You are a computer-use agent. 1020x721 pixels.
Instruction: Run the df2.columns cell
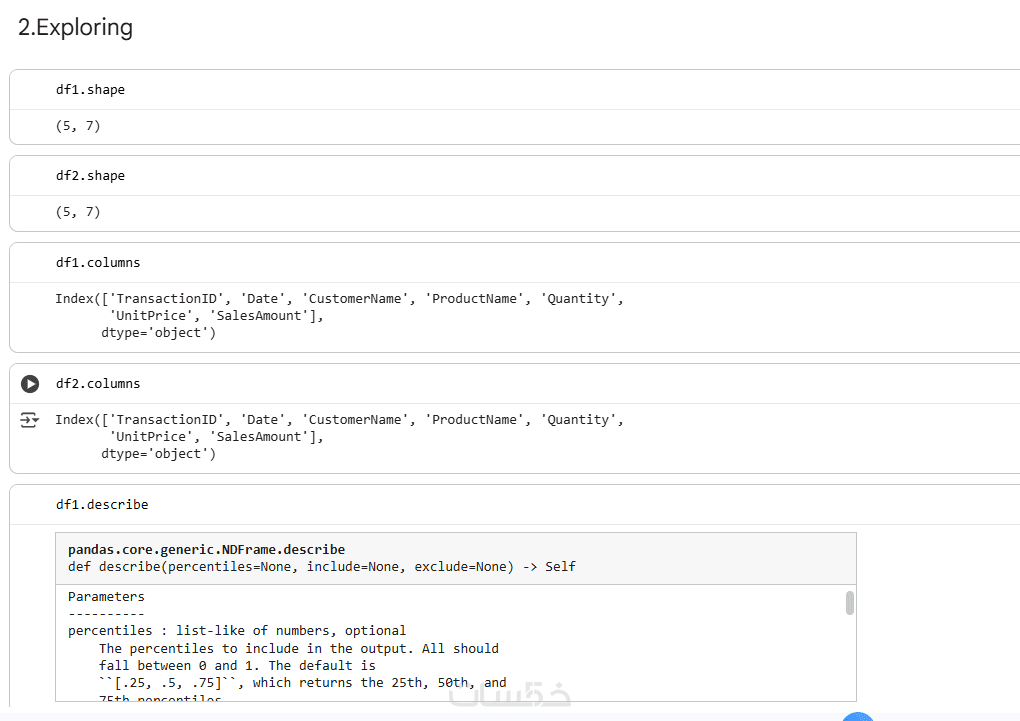point(30,384)
